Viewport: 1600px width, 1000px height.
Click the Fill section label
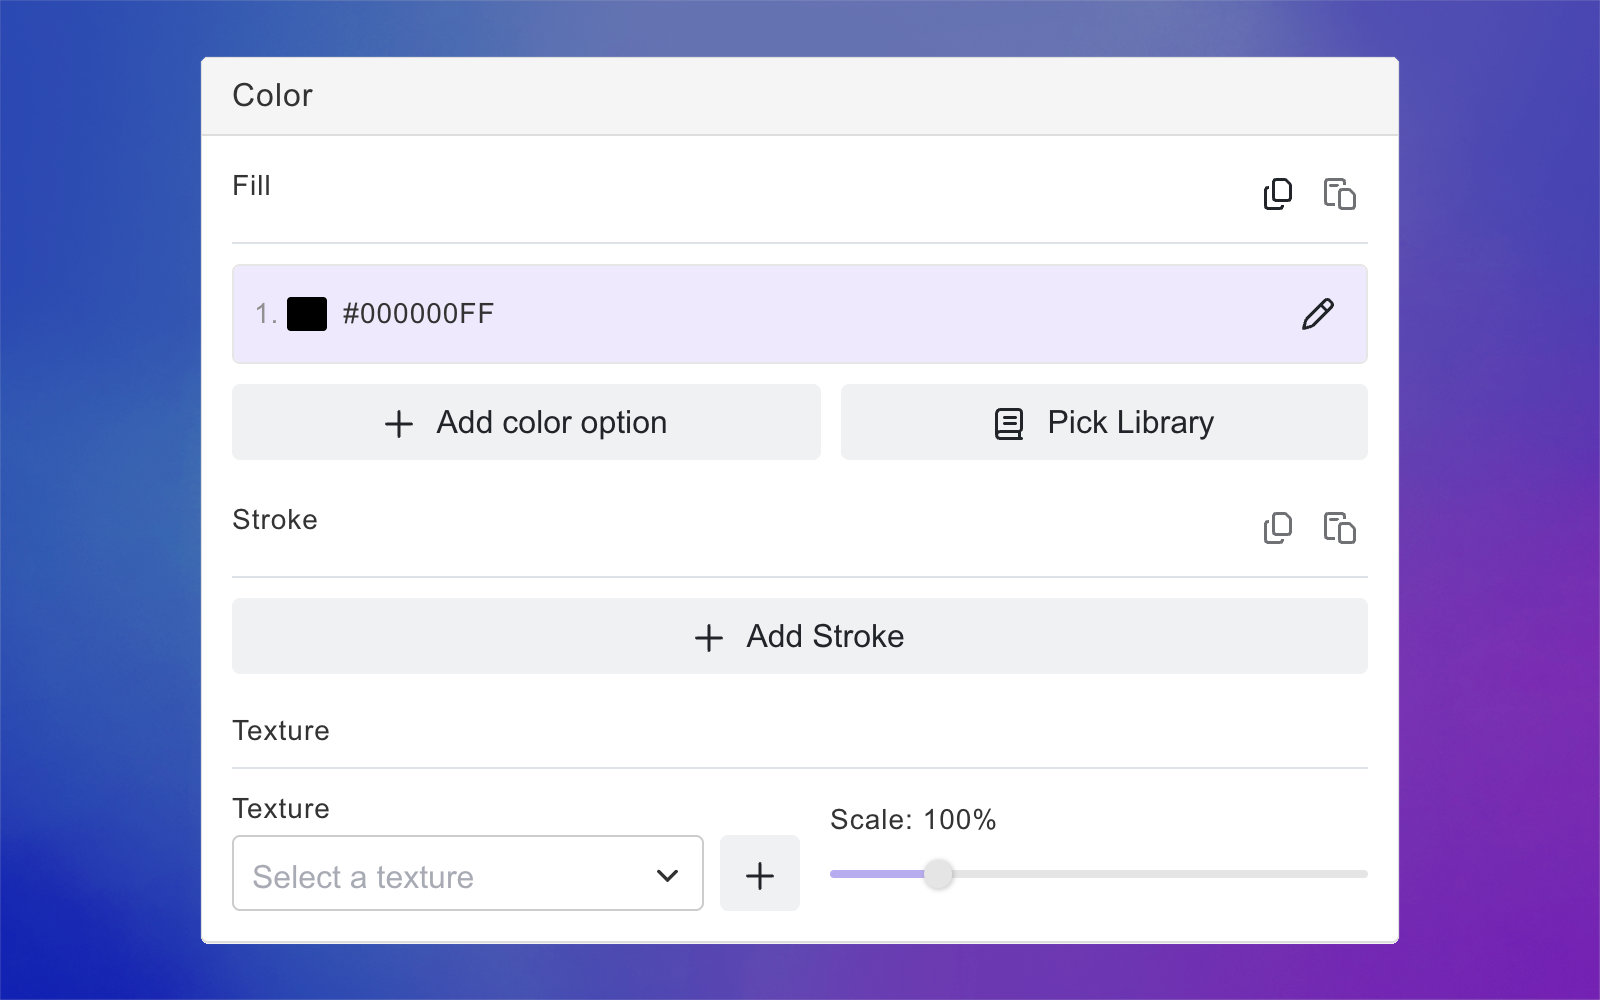pyautogui.click(x=252, y=186)
